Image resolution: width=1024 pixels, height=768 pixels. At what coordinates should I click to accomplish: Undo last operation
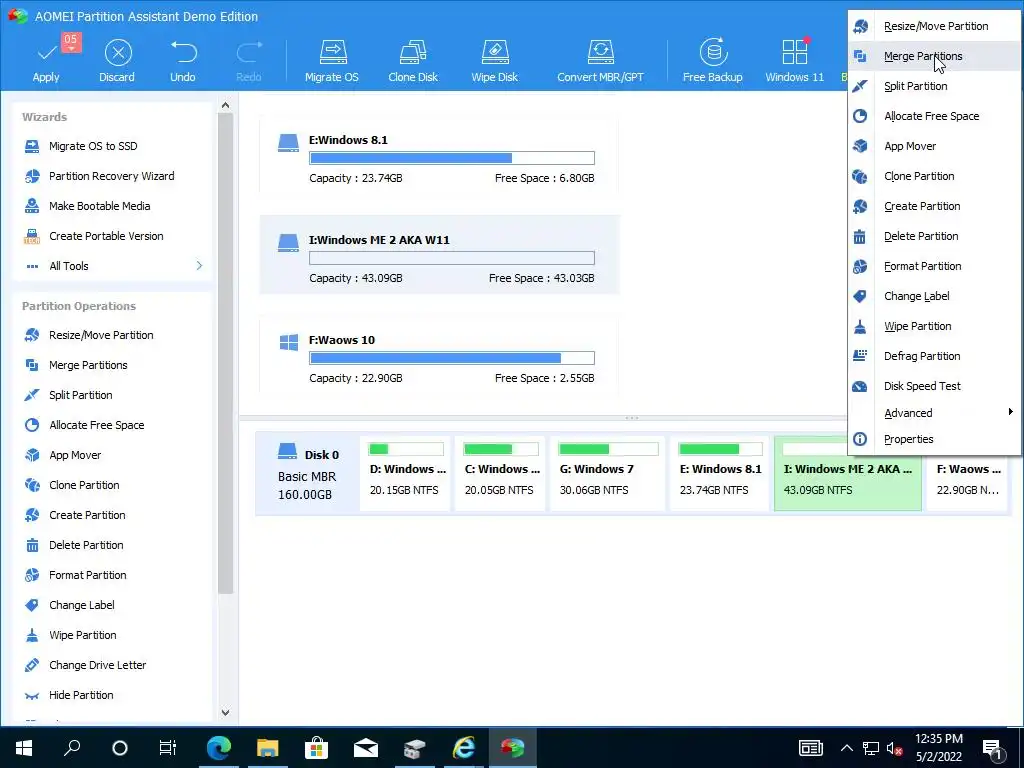183,61
